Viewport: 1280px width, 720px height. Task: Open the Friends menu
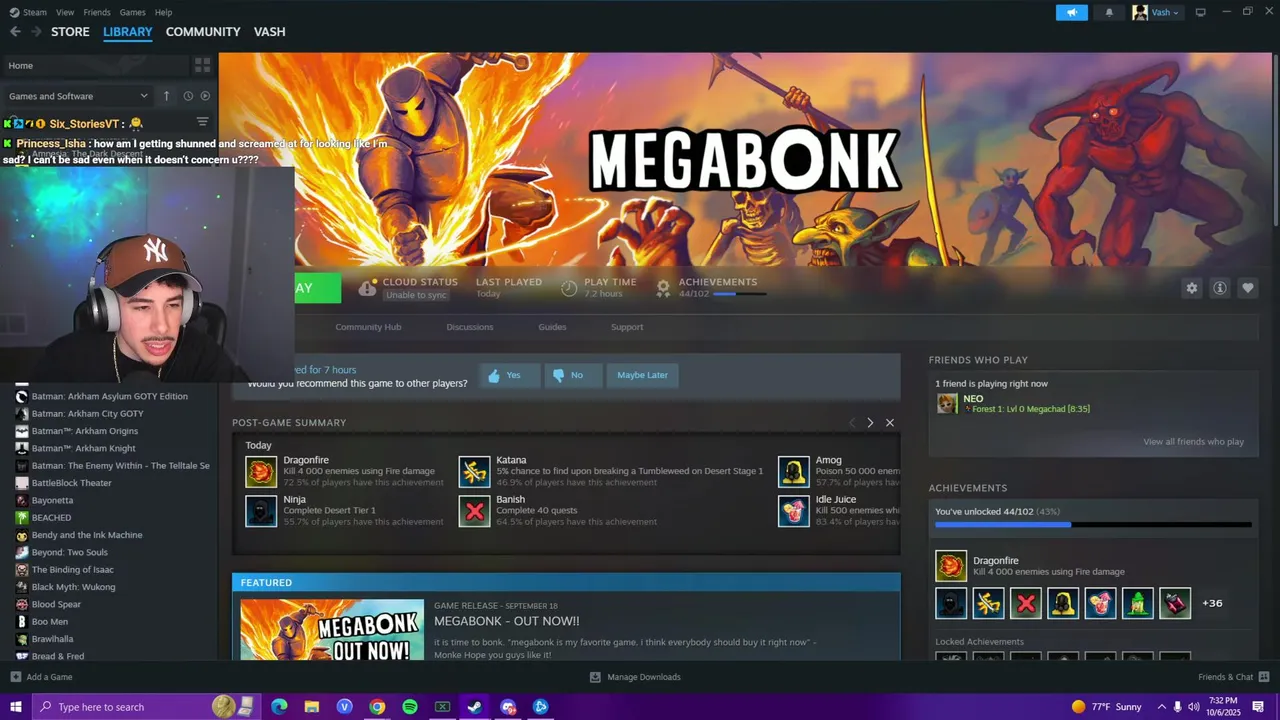[97, 12]
